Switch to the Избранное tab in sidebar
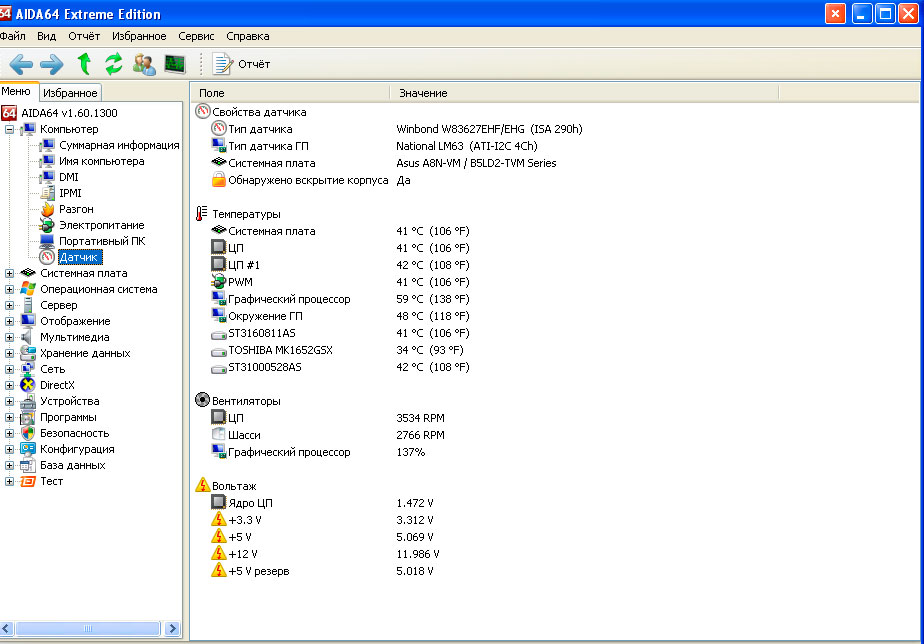This screenshot has height=644, width=924. pos(70,93)
